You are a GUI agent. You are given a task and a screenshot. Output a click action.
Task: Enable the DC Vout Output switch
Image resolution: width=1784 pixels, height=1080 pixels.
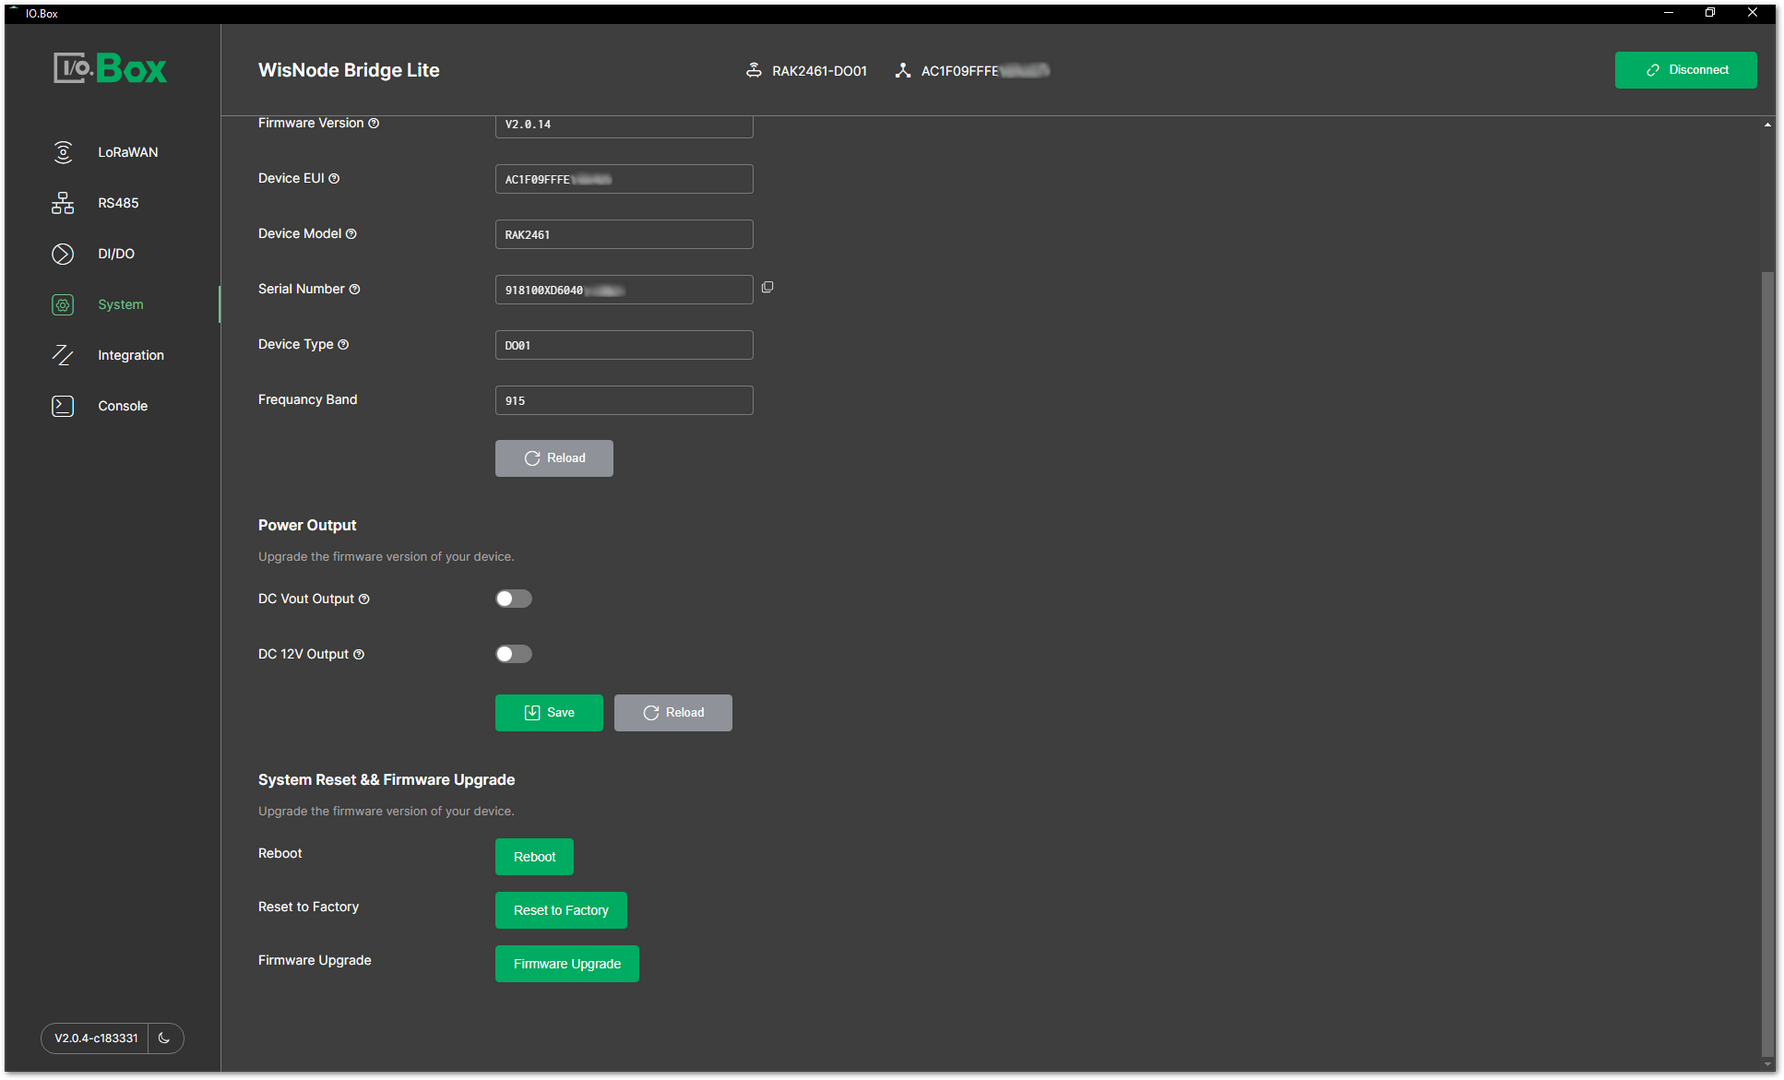(514, 599)
